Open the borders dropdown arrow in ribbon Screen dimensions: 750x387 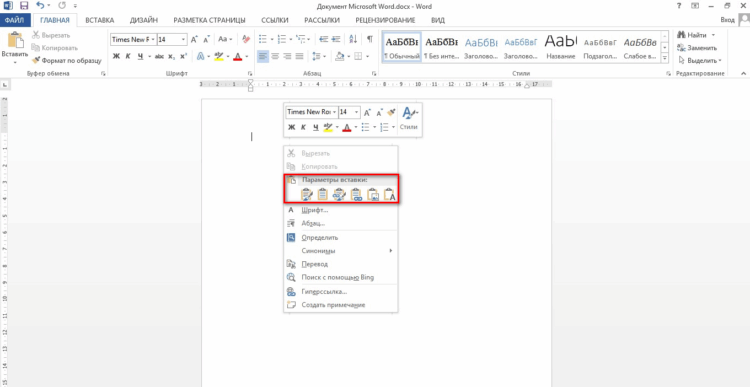point(367,56)
